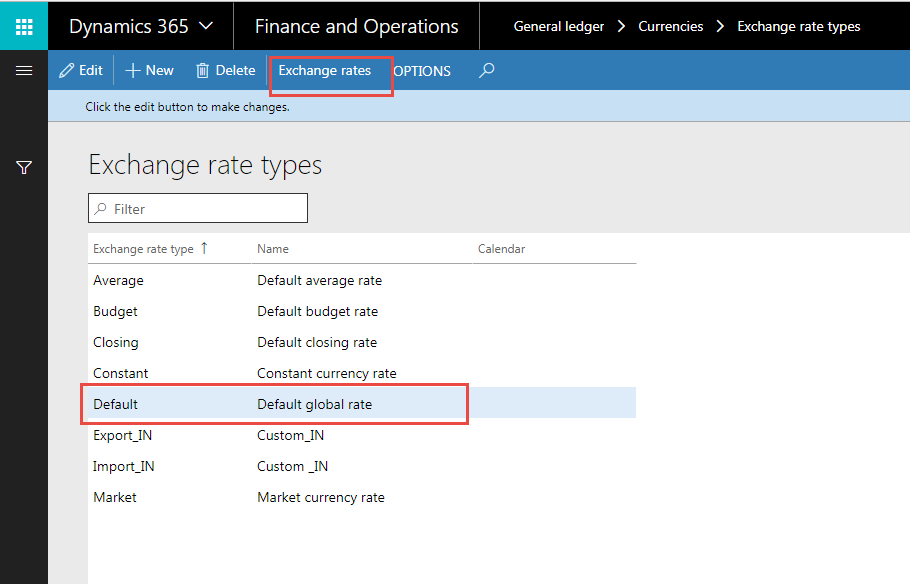Click the Edit pencil button
Viewport: 910px width, 584px height.
pos(81,71)
